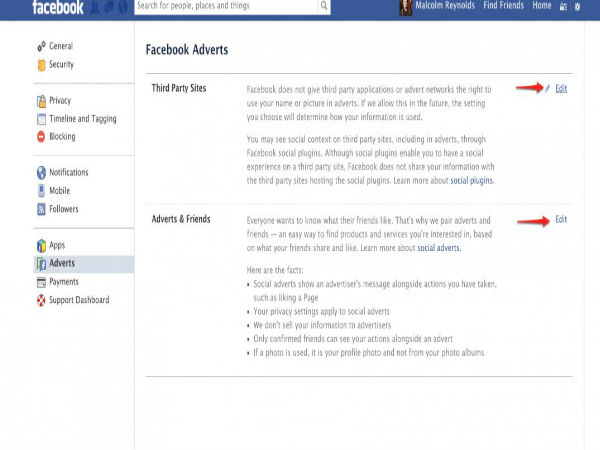Open the friend requests icon
Viewport: 600px width, 450px height.
click(x=95, y=7)
